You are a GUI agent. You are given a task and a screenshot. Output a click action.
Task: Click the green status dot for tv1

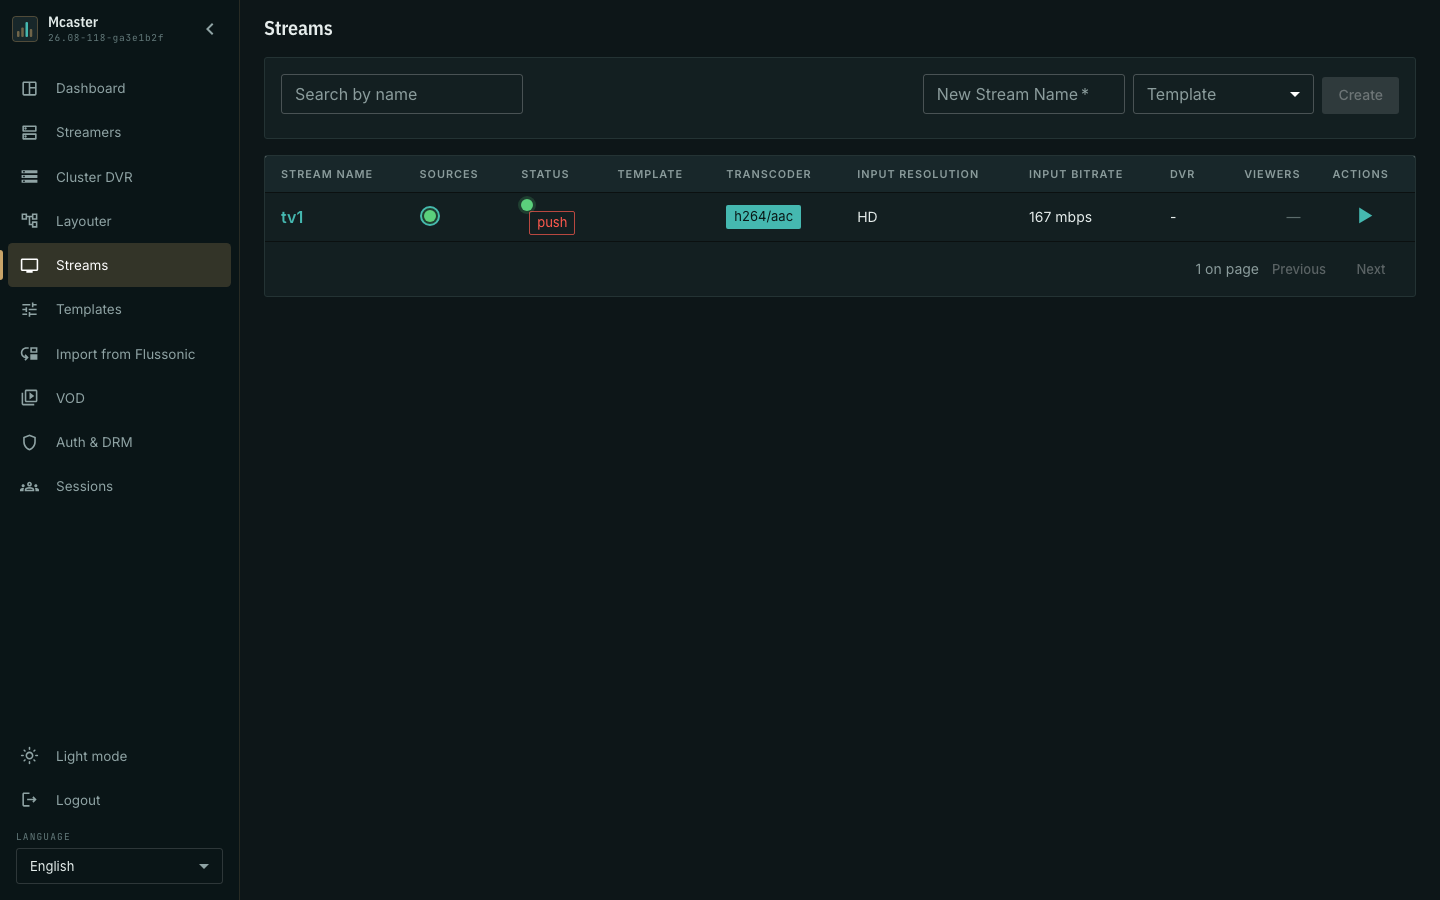click(527, 205)
